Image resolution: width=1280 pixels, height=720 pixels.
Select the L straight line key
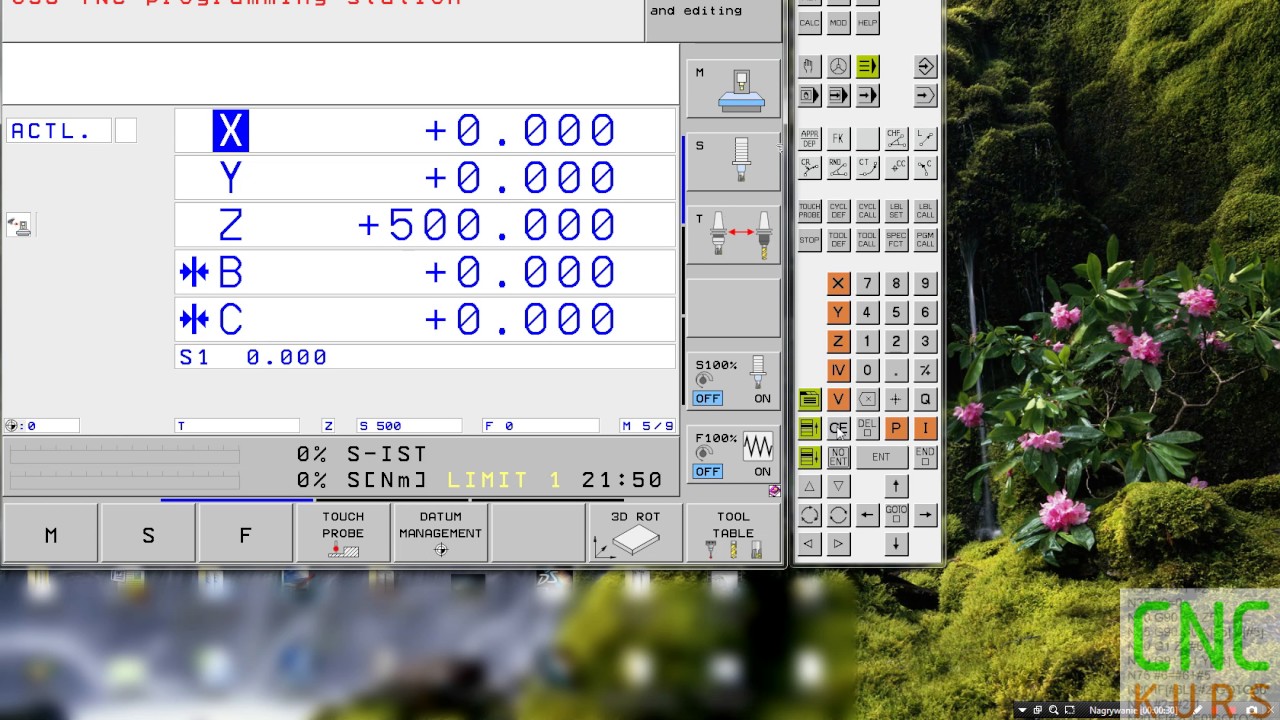[x=926, y=139]
